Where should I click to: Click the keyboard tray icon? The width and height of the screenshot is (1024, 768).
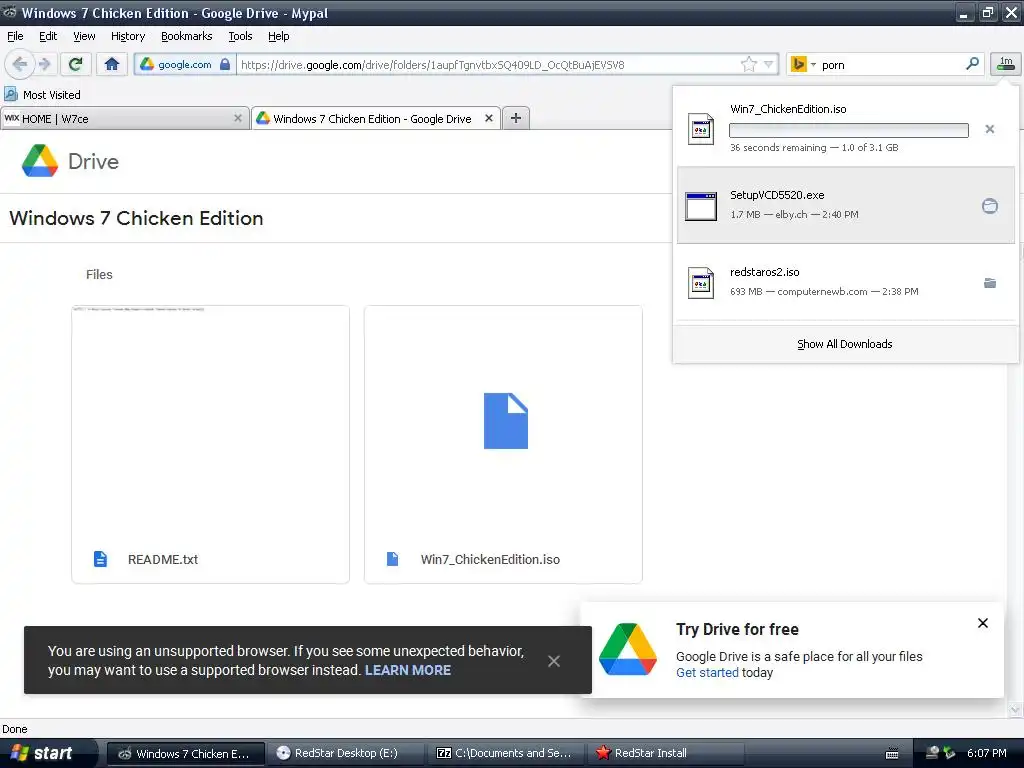pos(891,754)
